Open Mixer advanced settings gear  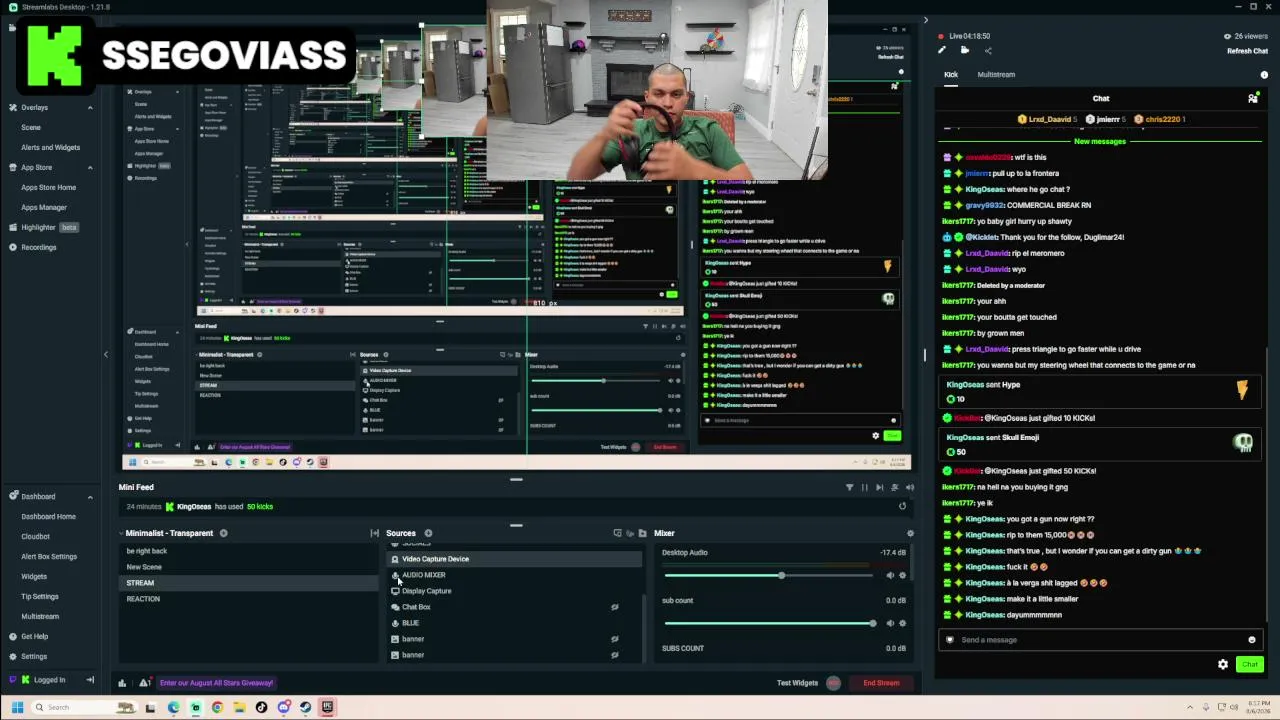click(910, 533)
